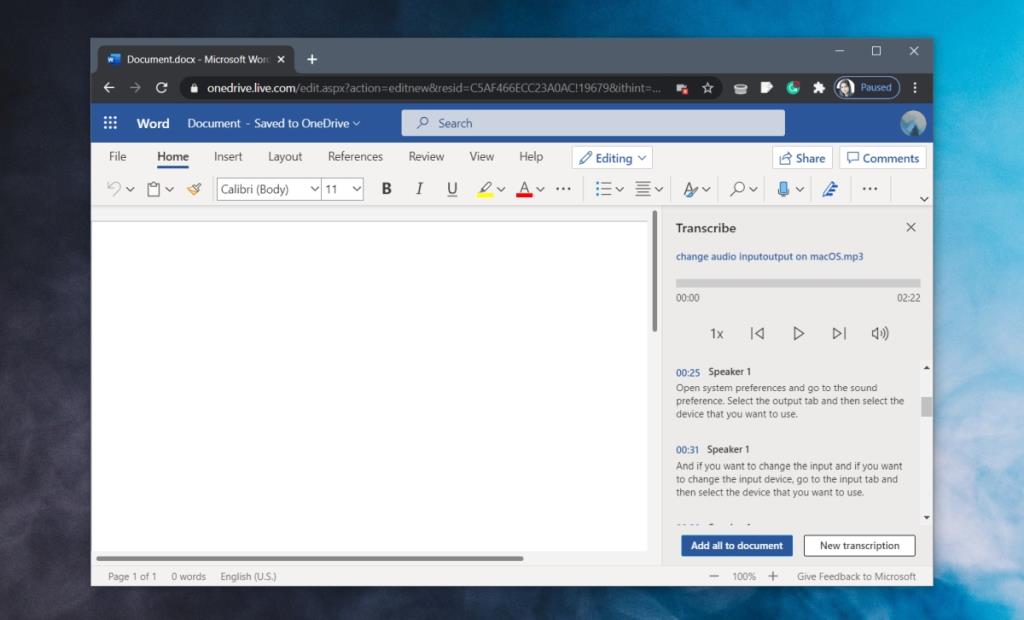
Task: Play the transcribed audio recording
Action: [x=798, y=333]
